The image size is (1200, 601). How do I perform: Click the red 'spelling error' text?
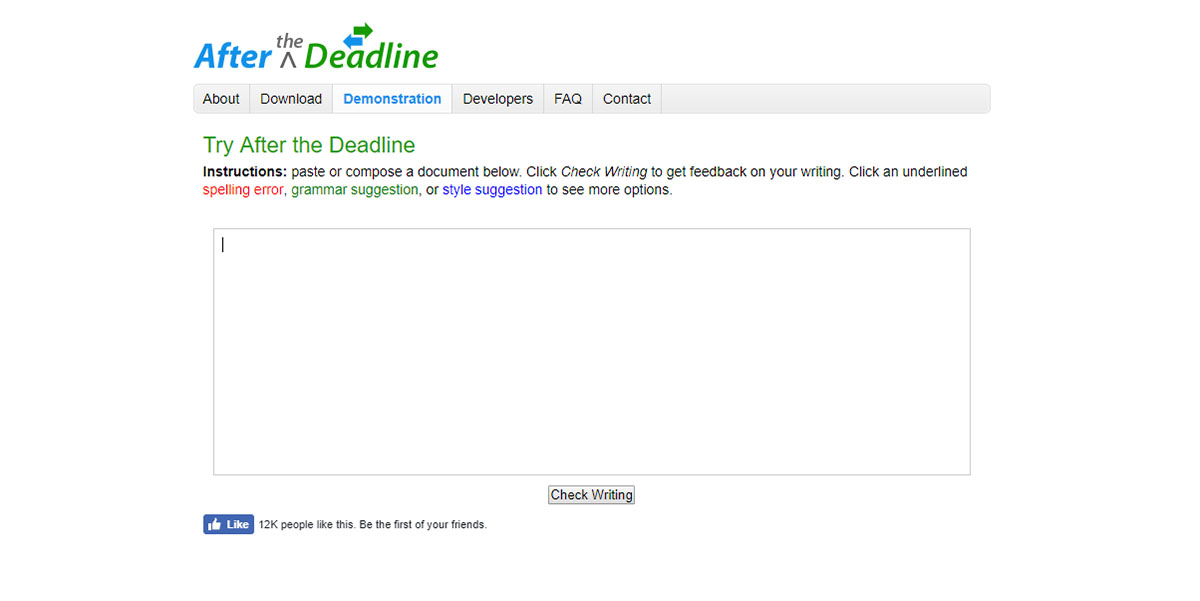(243, 190)
